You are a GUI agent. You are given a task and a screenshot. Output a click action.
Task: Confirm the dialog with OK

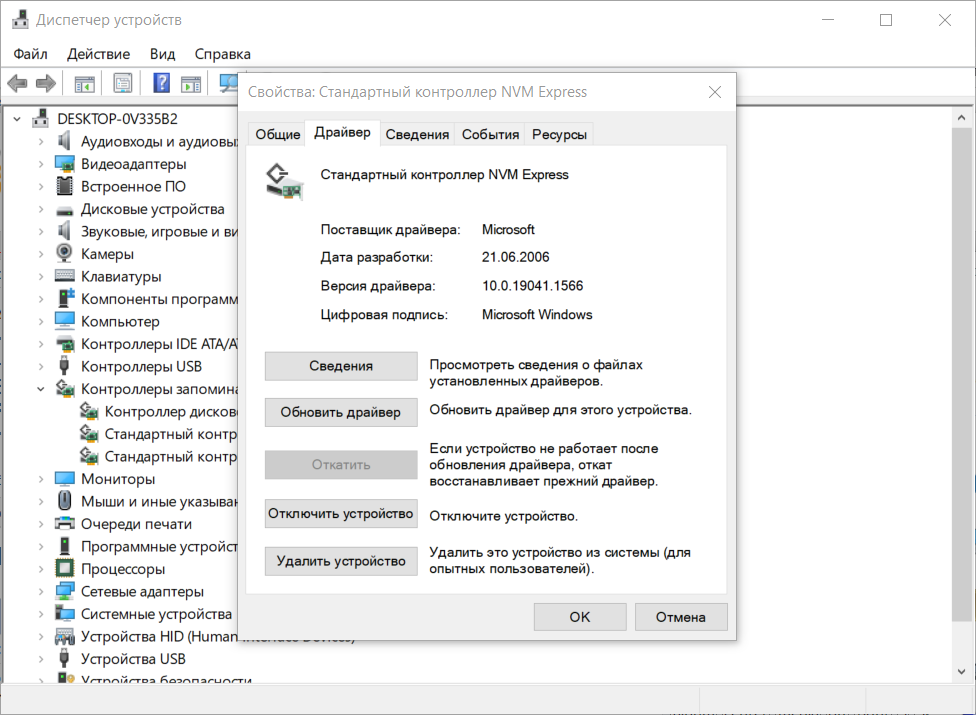coord(580,617)
